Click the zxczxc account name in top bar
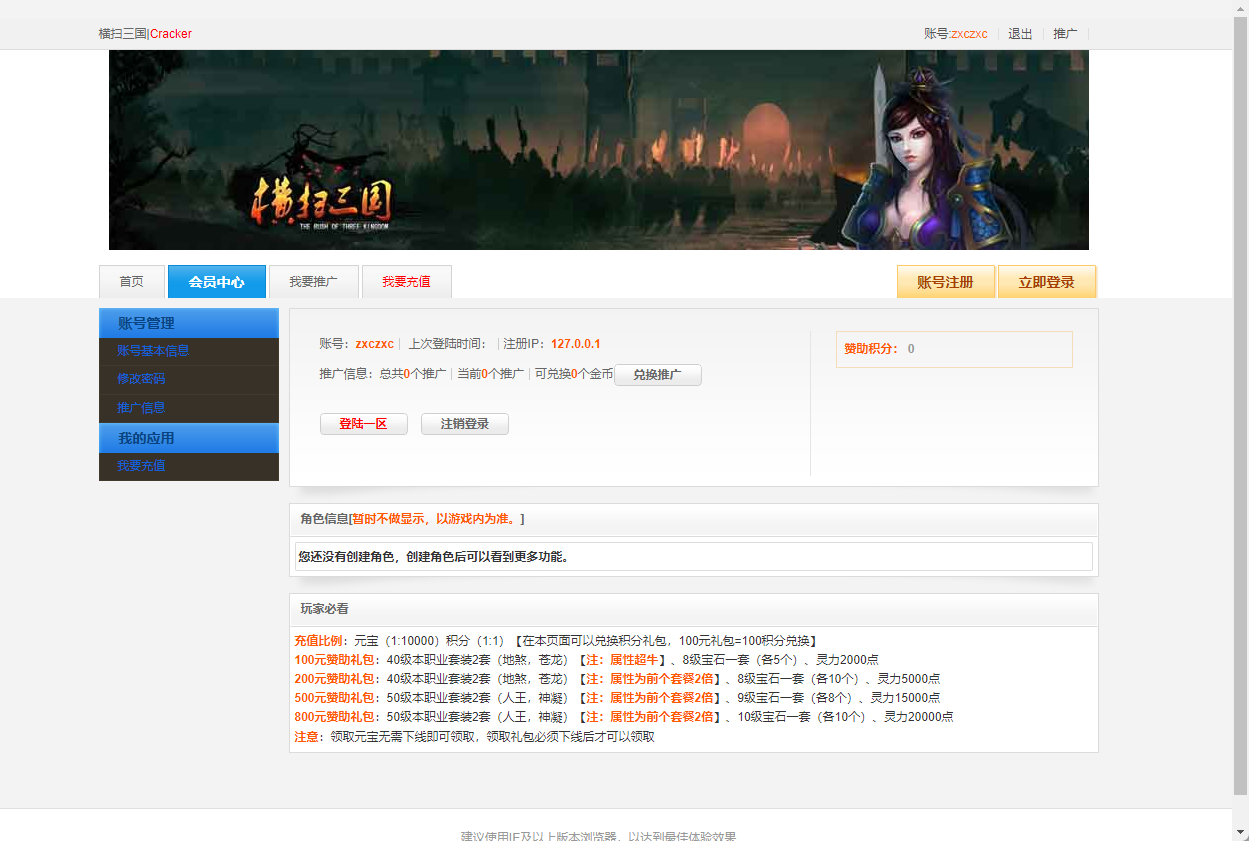 coord(969,34)
